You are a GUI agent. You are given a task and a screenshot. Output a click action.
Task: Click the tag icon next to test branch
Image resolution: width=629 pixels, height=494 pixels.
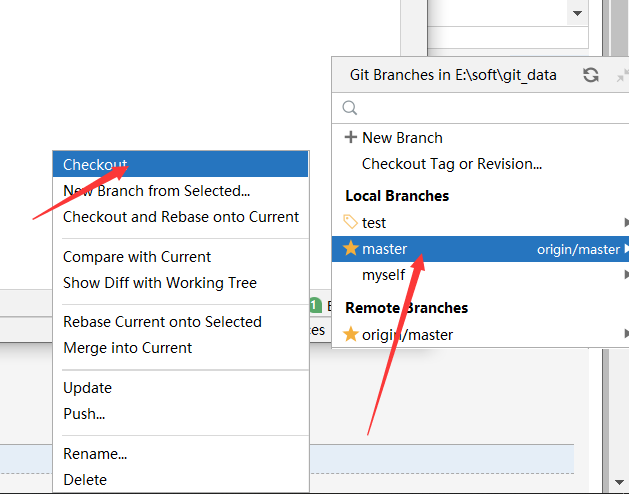pyautogui.click(x=350, y=222)
